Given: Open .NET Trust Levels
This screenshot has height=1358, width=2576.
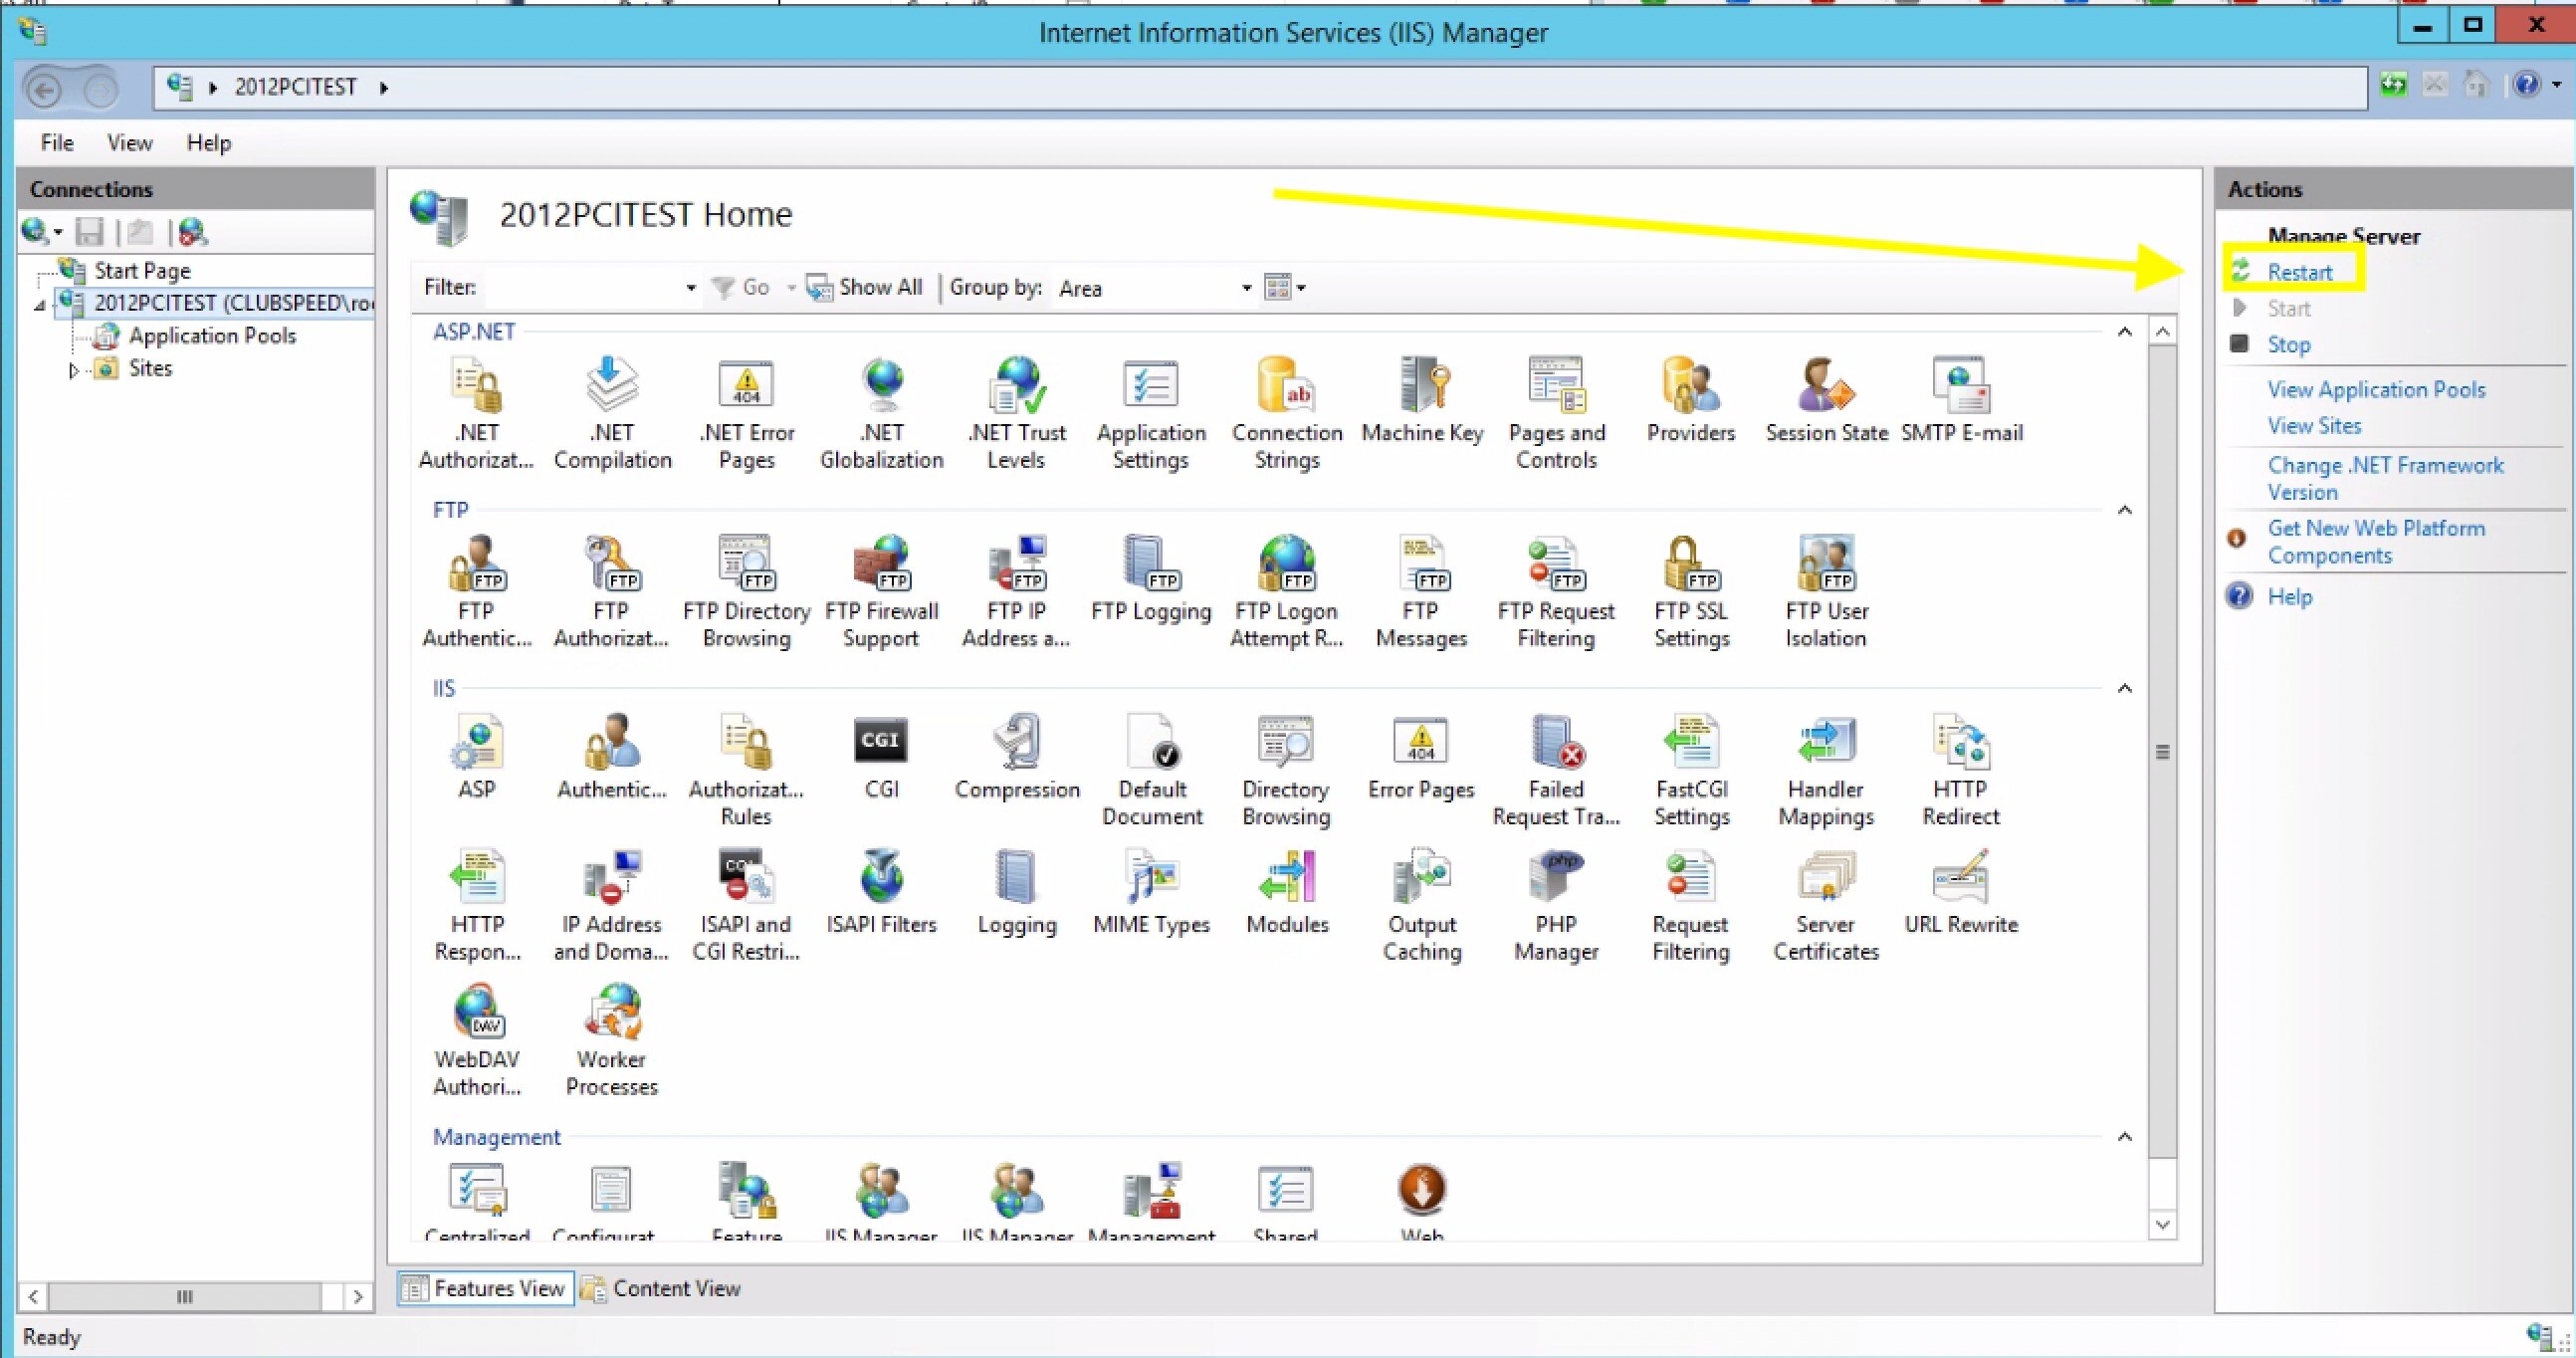Looking at the screenshot, I should (1016, 413).
